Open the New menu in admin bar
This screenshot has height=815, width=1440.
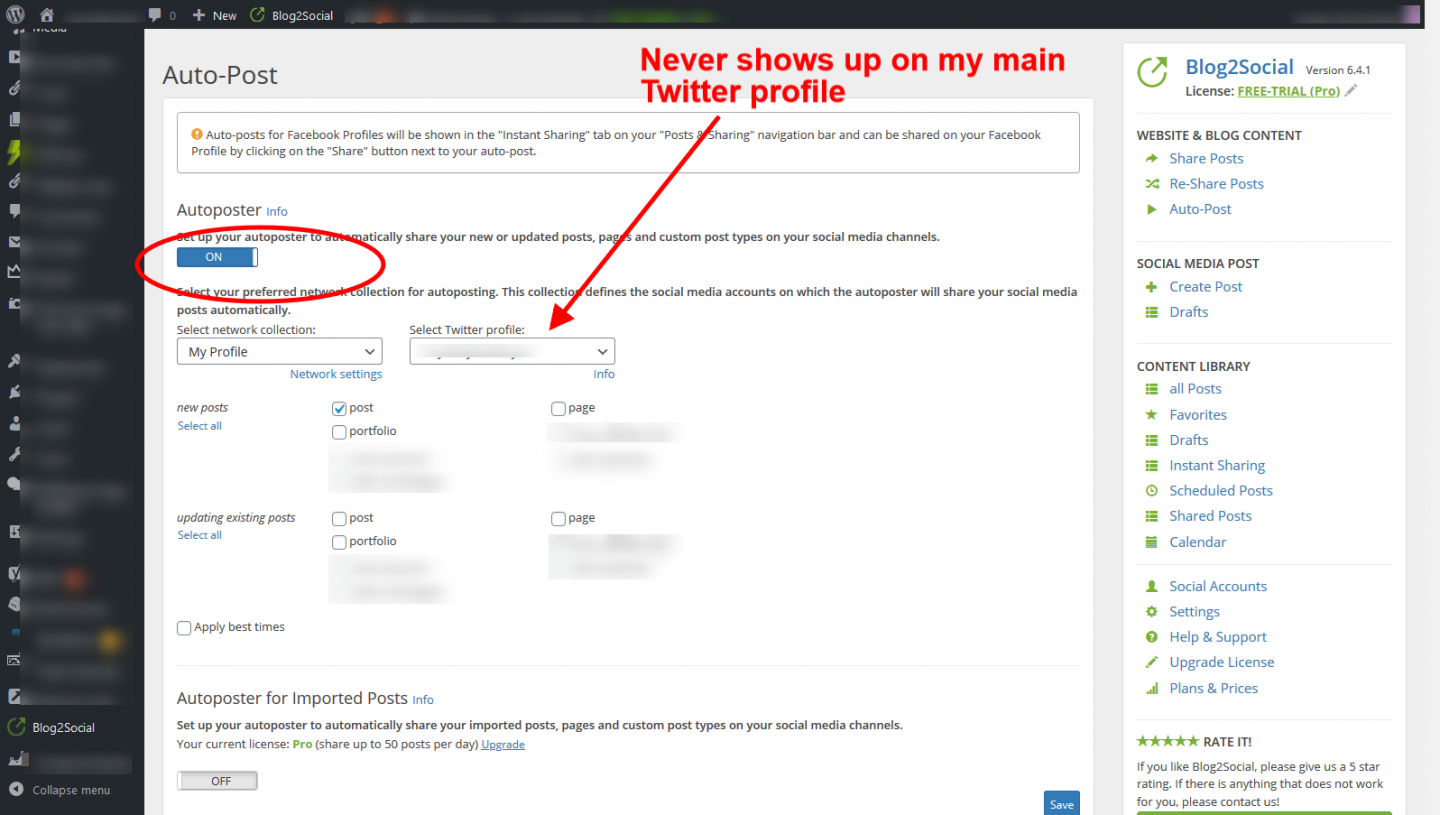pos(215,15)
